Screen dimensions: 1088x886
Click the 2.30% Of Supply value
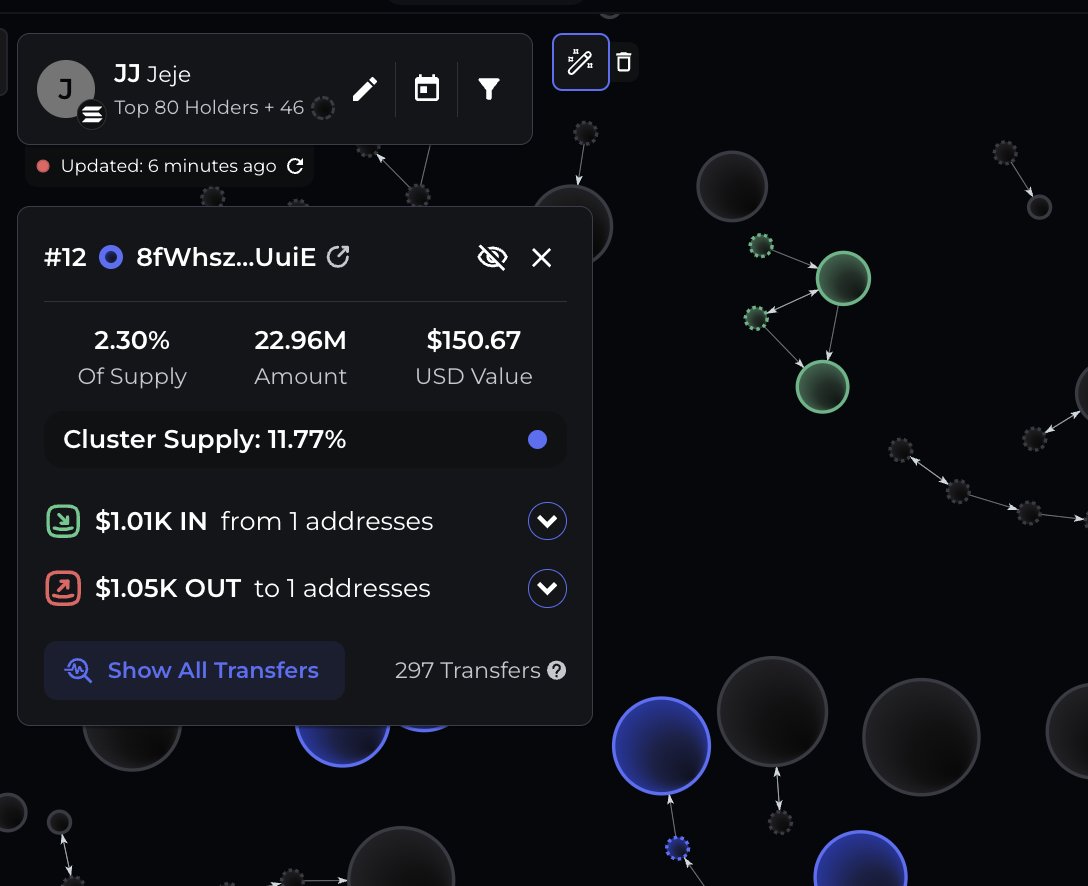click(x=132, y=340)
